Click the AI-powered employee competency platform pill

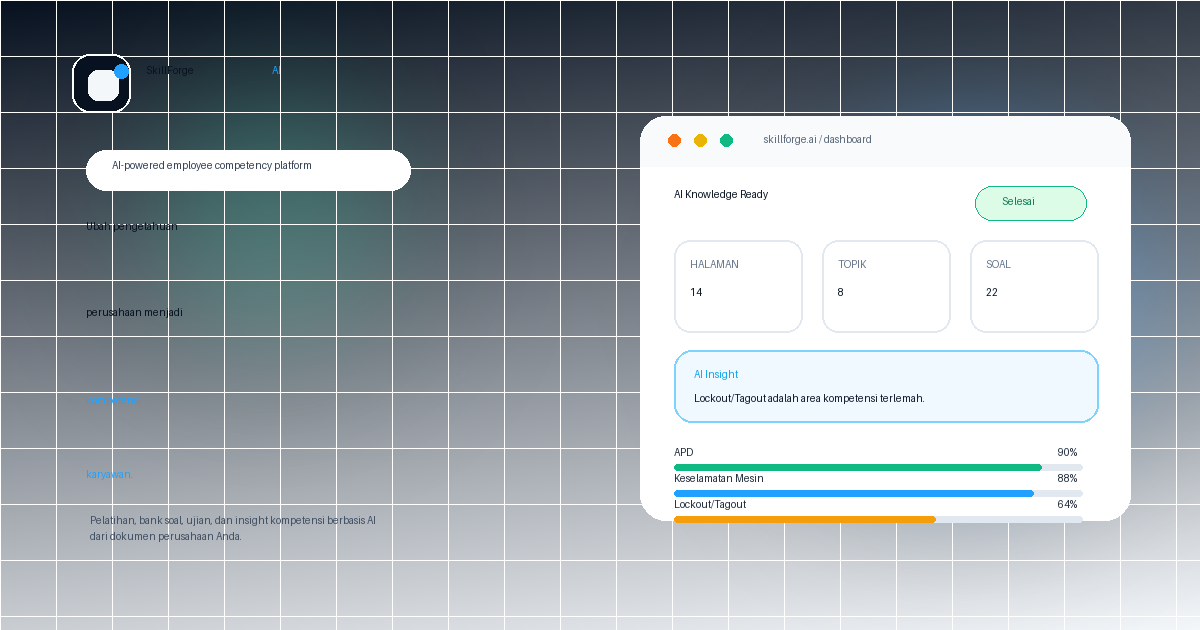[248, 170]
